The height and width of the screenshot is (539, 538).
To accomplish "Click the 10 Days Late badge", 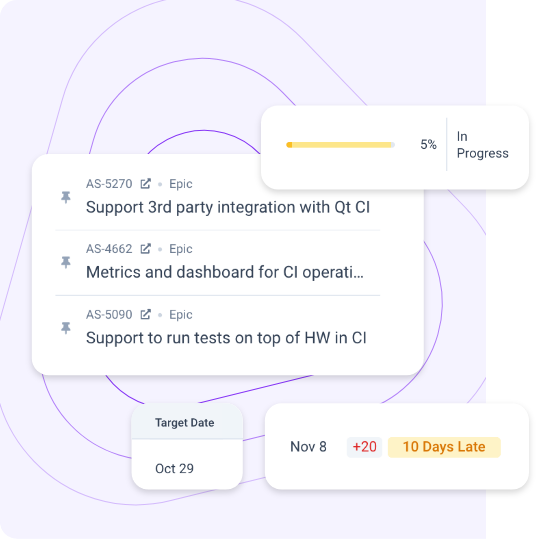I will coord(444,447).
